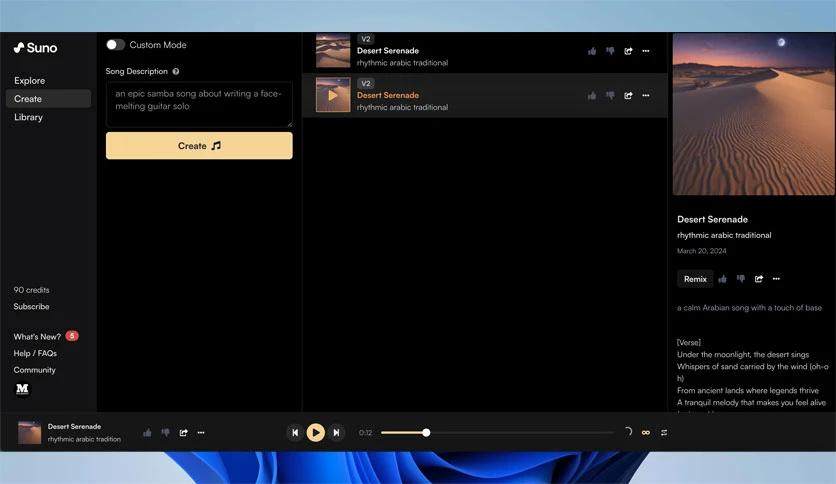This screenshot has height=484, width=836.
Task: Open more options for highlighted Desert Serenade
Action: pyautogui.click(x=646, y=95)
